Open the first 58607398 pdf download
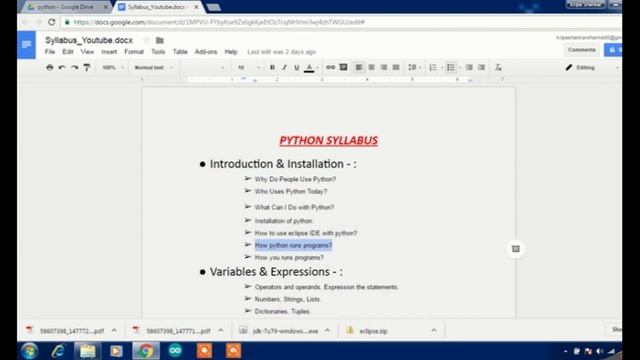The height and width of the screenshot is (360, 640). point(65,331)
